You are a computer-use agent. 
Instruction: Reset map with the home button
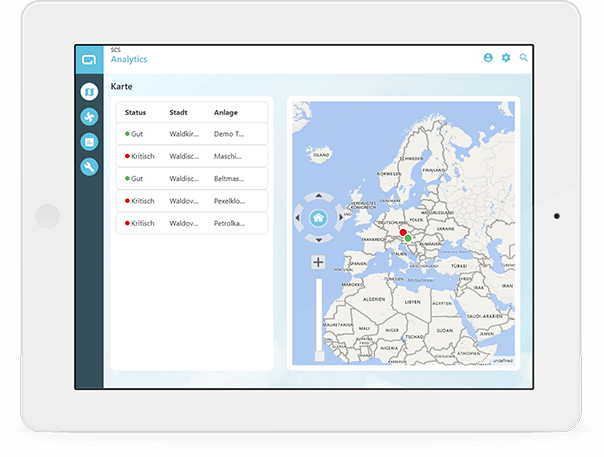319,218
